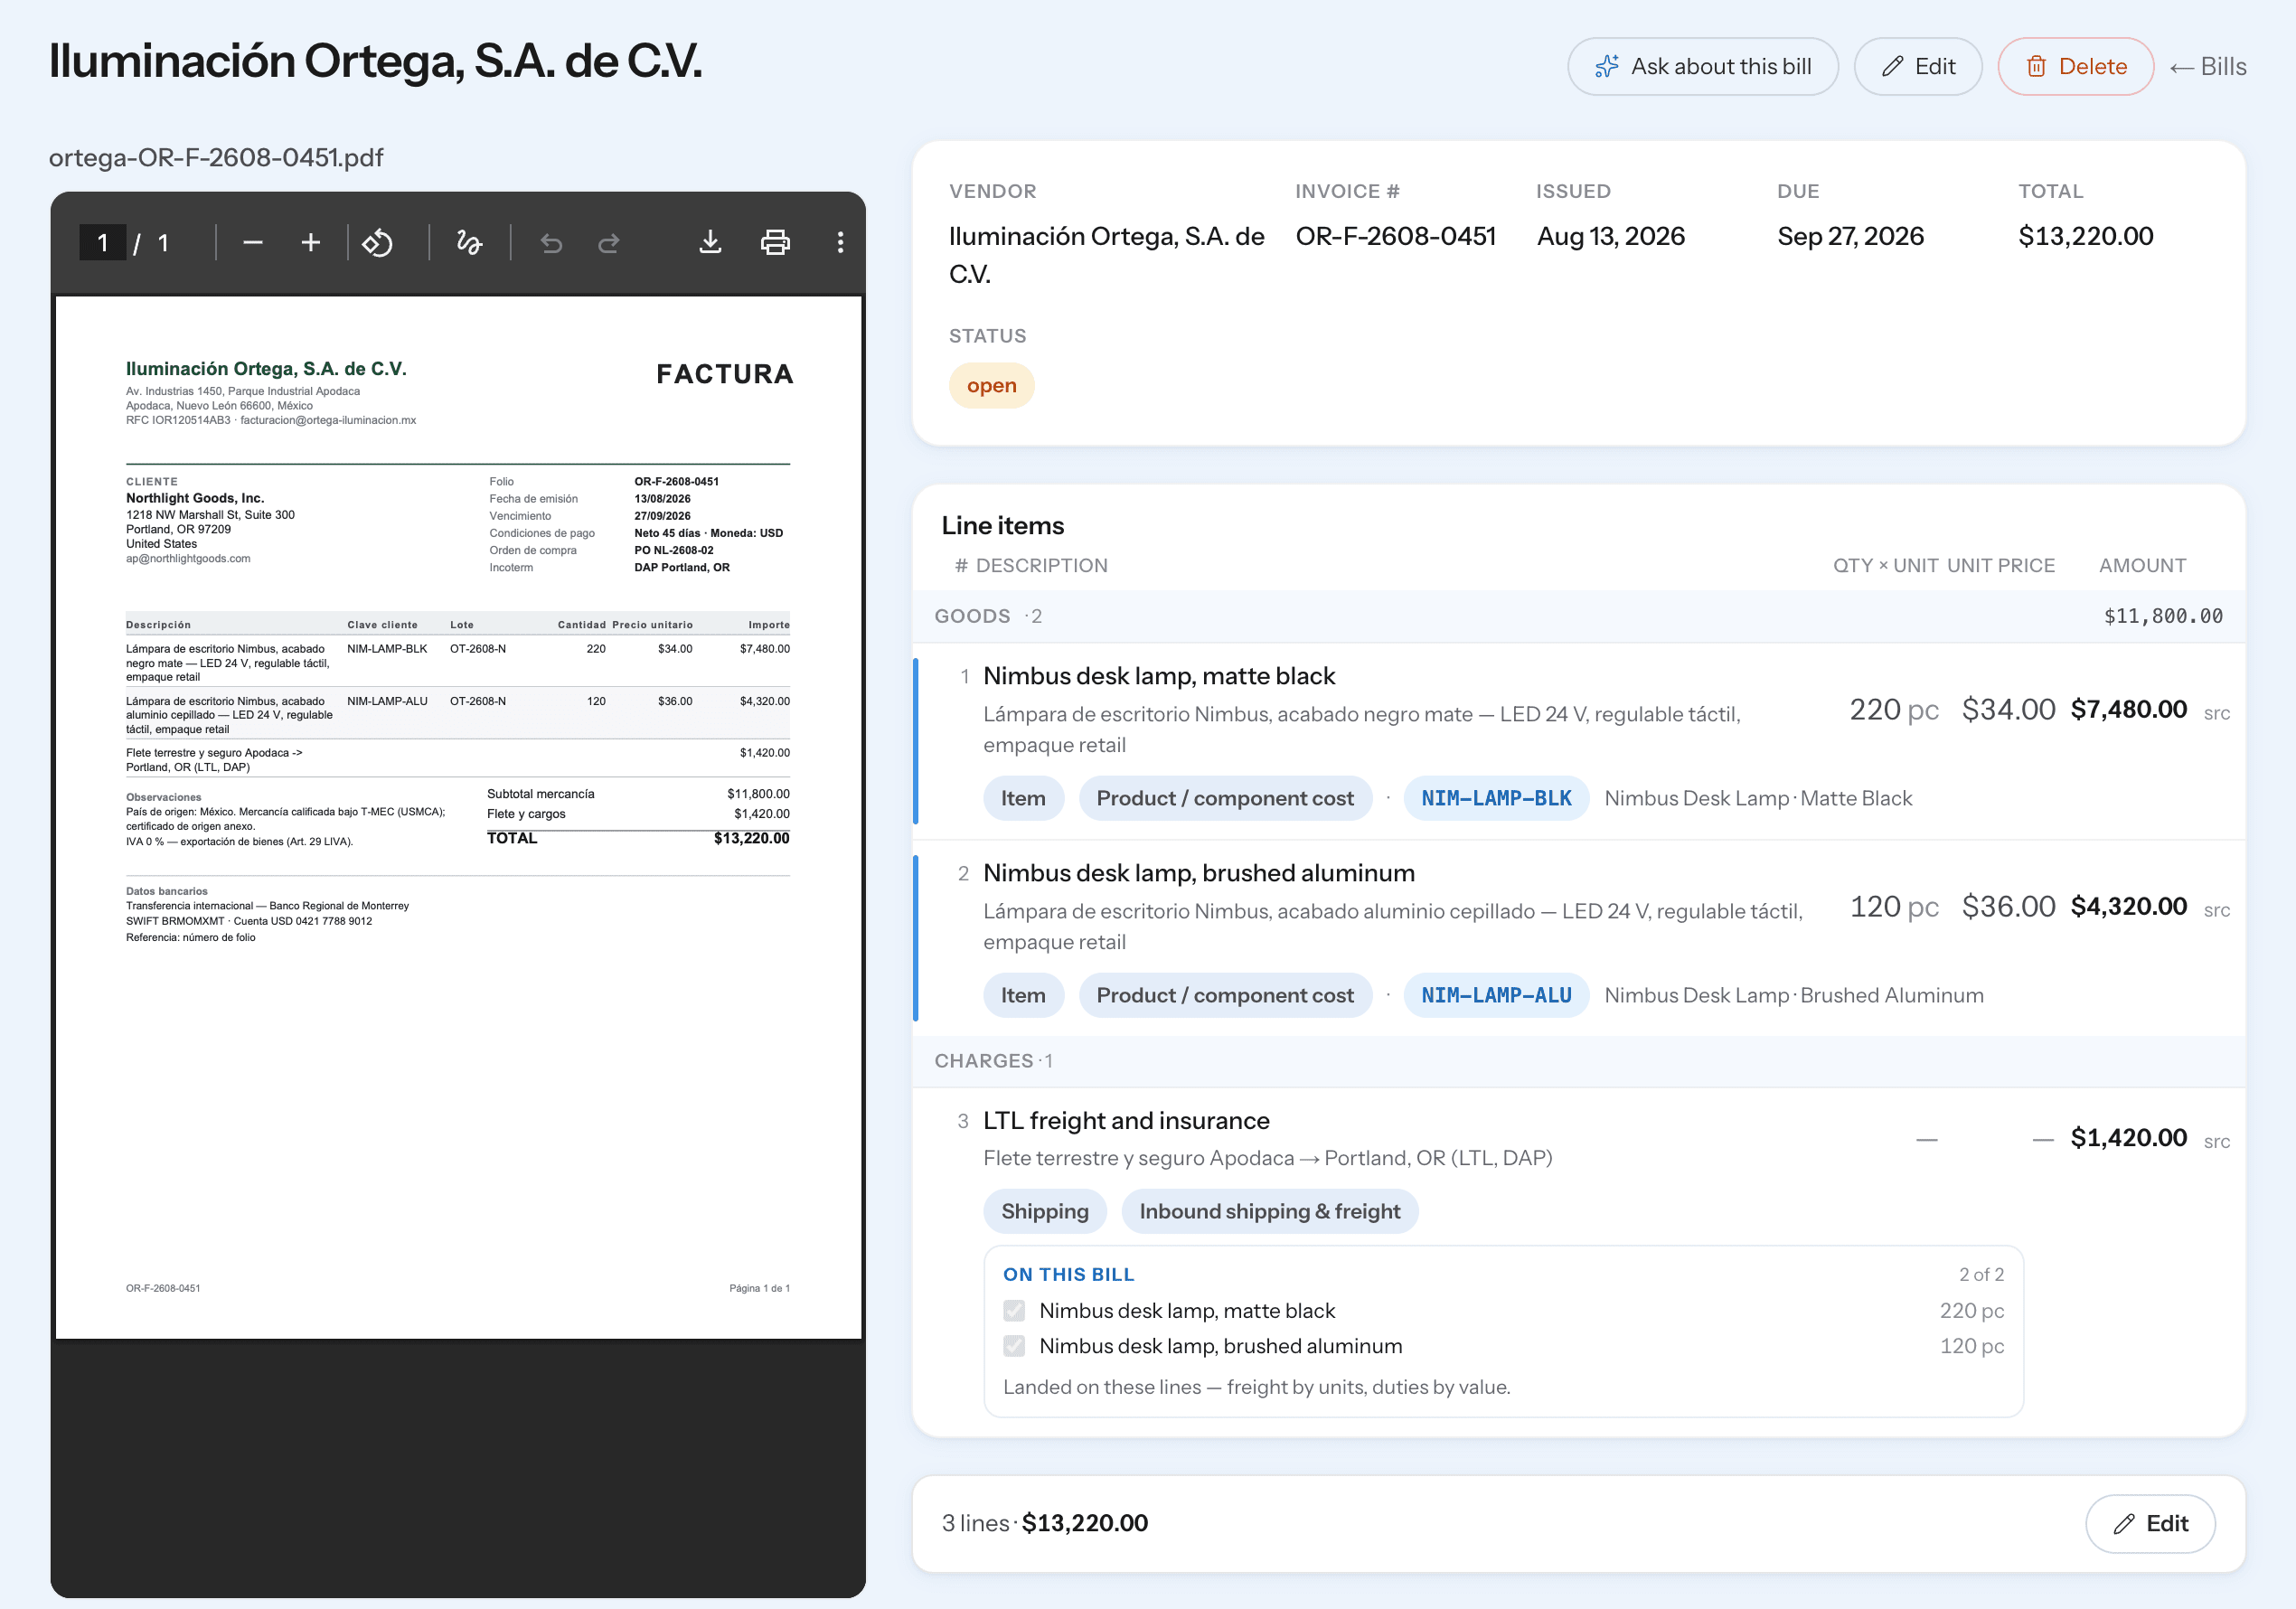Click the 3 lines · $13,220.00 summary
2296x1609 pixels.
tap(1044, 1523)
